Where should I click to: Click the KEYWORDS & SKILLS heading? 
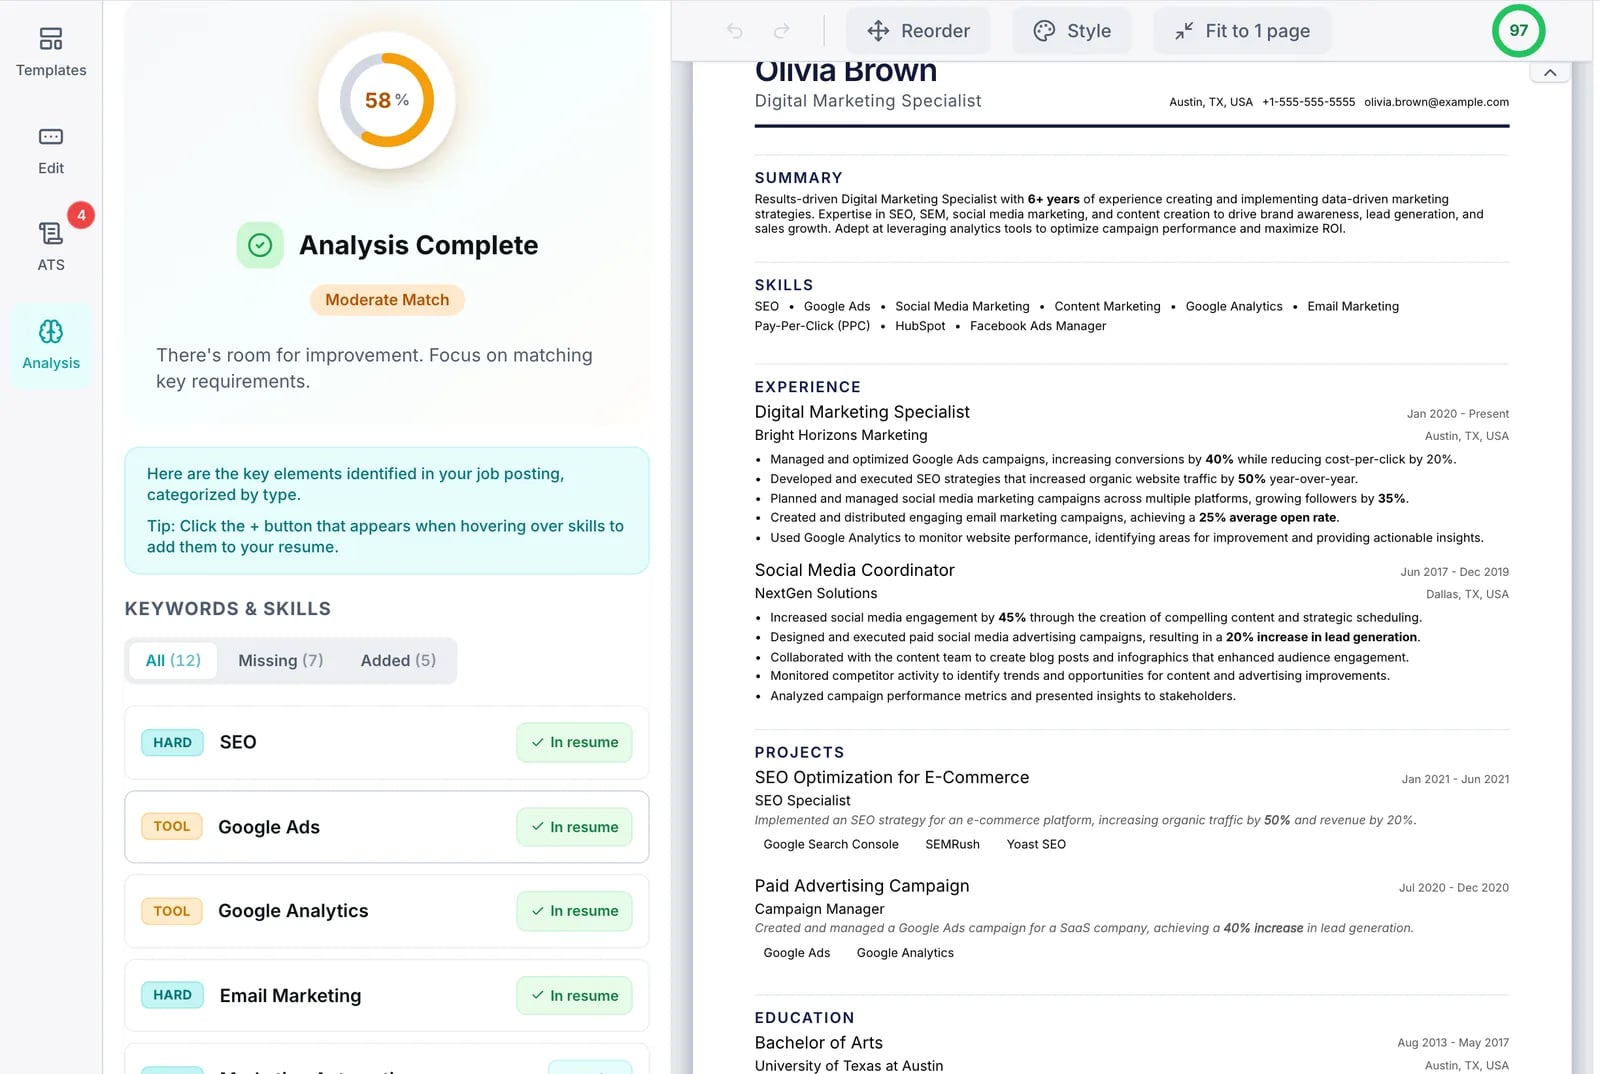(x=227, y=609)
